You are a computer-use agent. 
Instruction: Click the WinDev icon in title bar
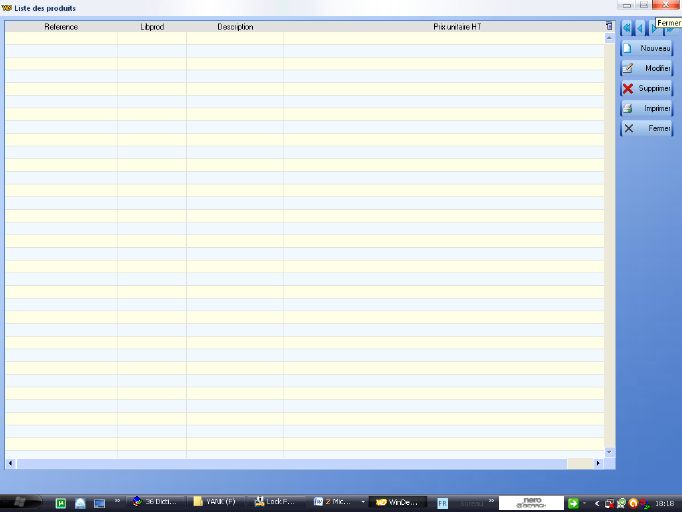pyautogui.click(x=7, y=8)
